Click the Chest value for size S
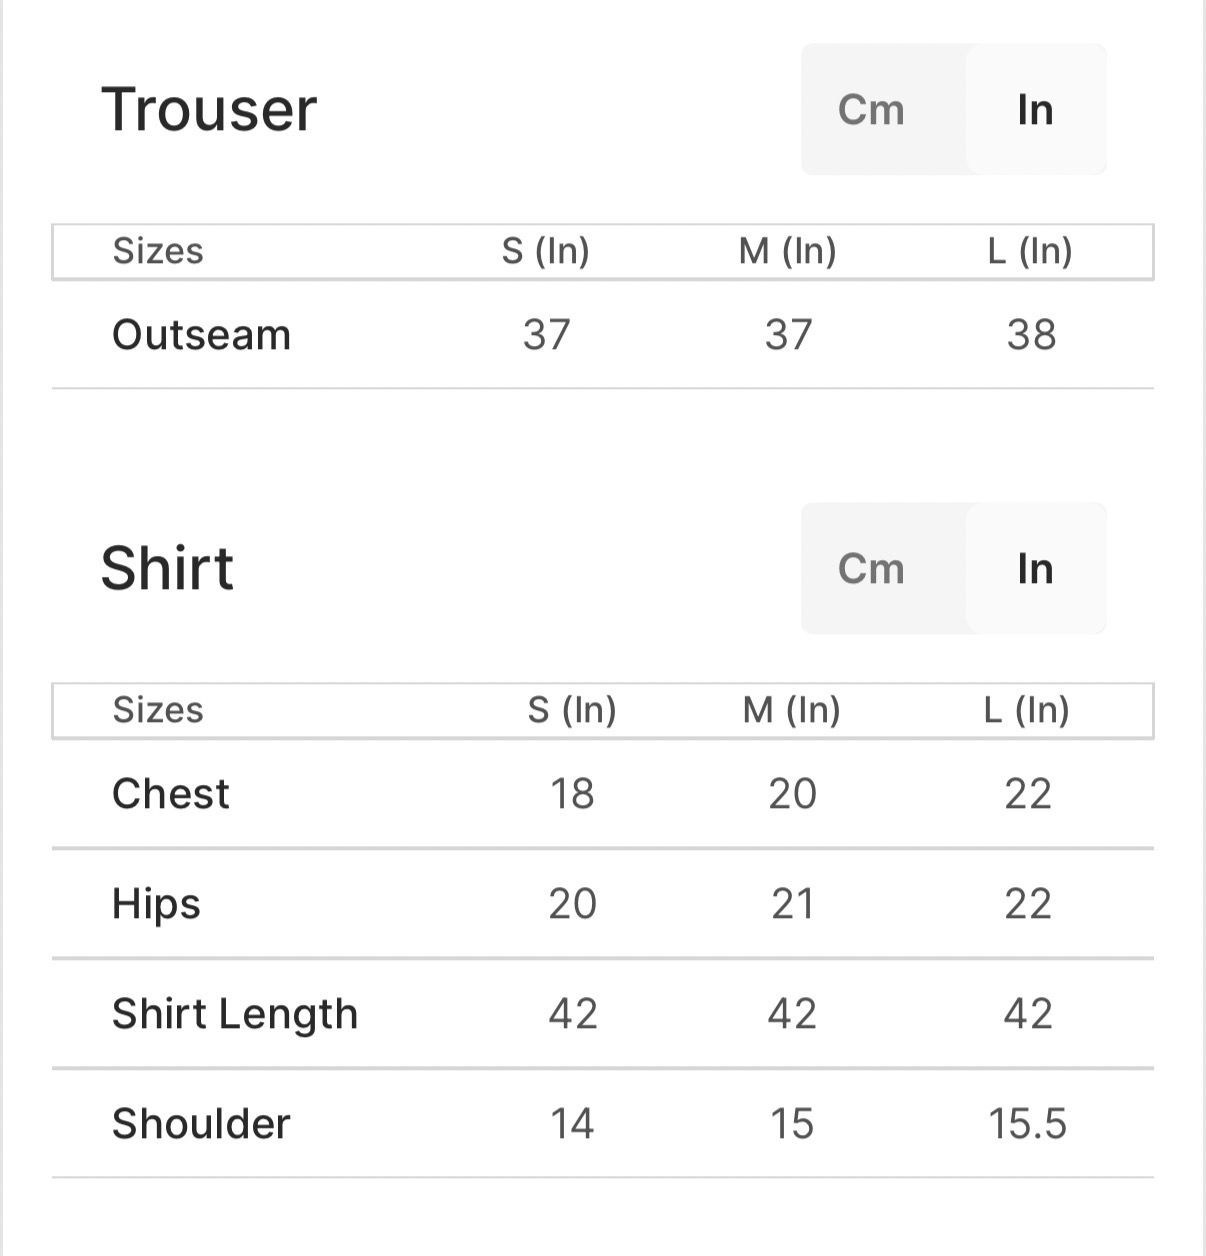 pyautogui.click(x=572, y=794)
